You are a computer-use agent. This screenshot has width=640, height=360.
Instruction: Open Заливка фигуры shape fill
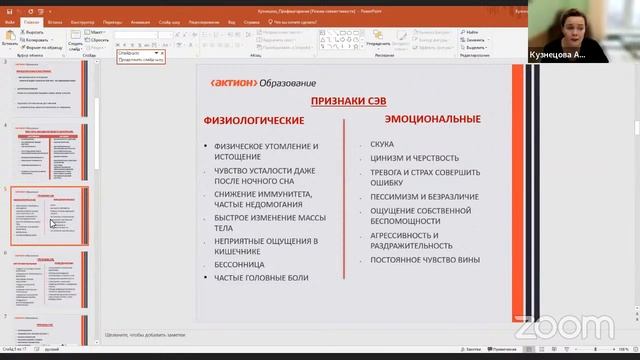click(431, 32)
